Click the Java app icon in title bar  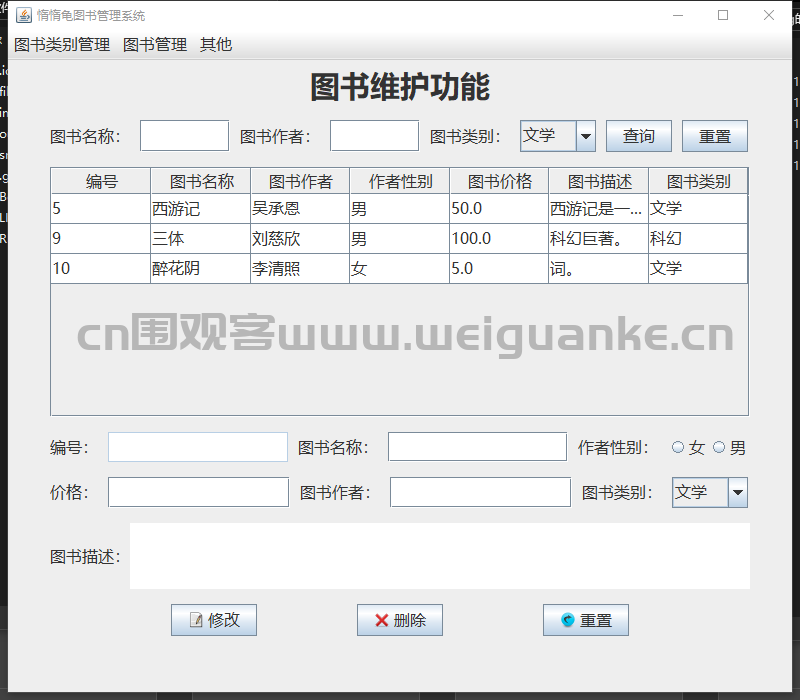pyautogui.click(x=24, y=15)
